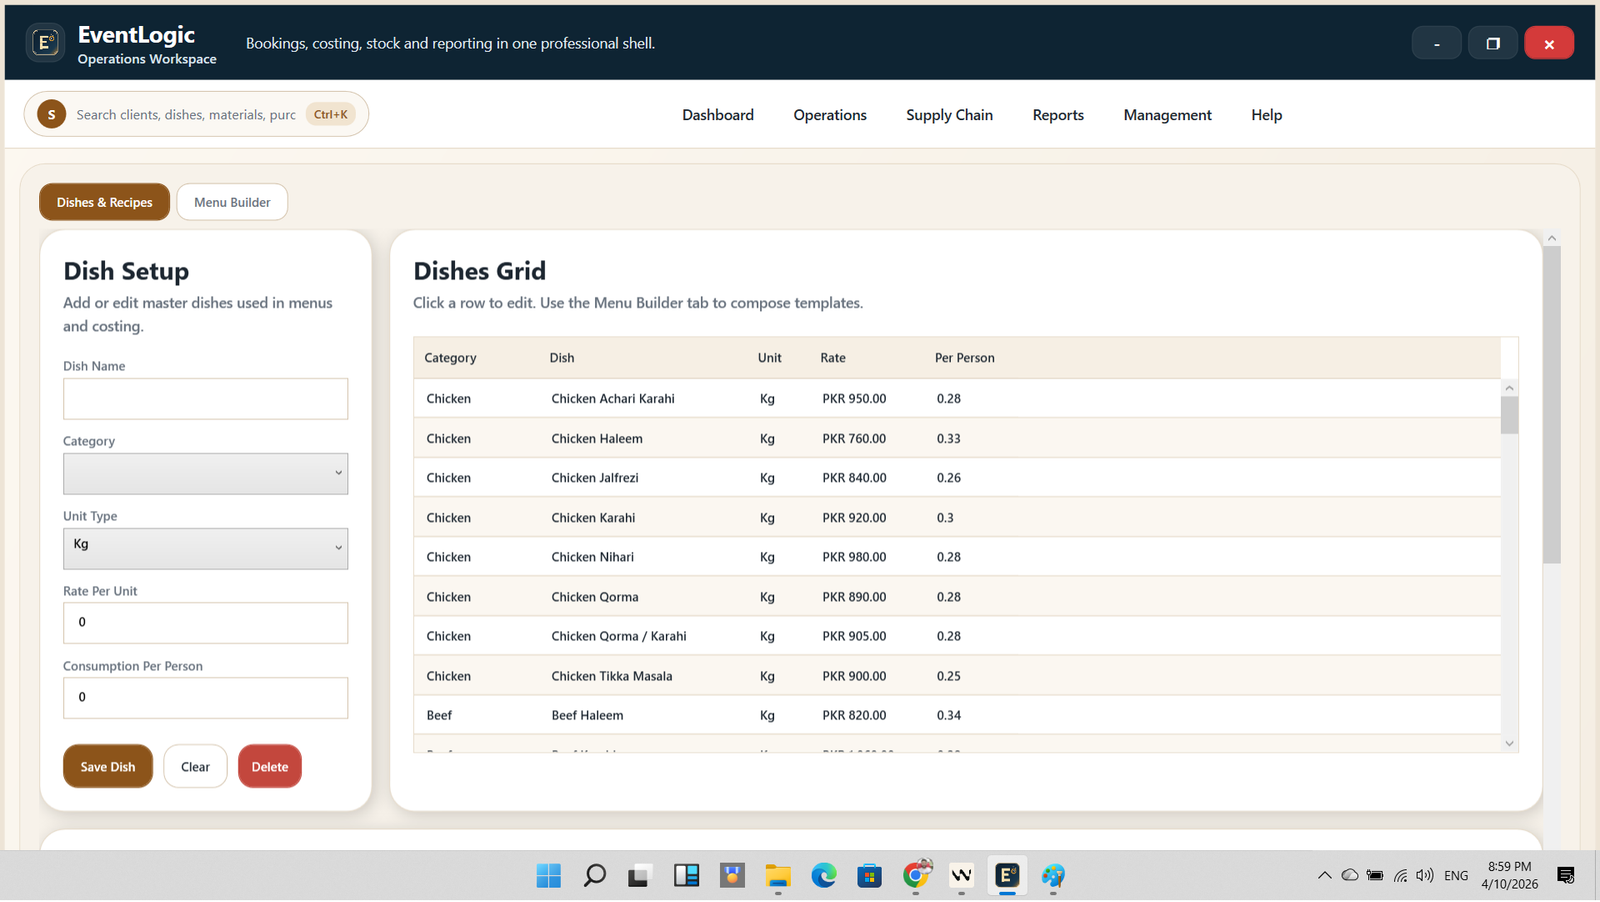Open the Supply Chain section
This screenshot has height=902, width=1600.
(949, 114)
